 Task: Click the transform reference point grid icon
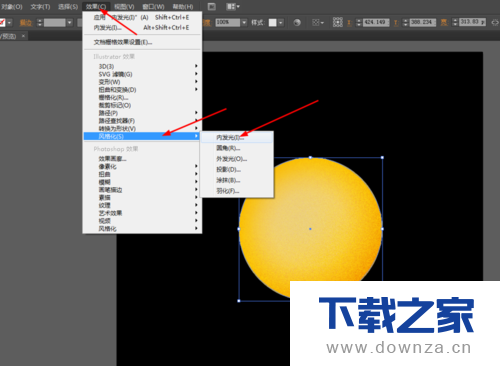pos(337,22)
